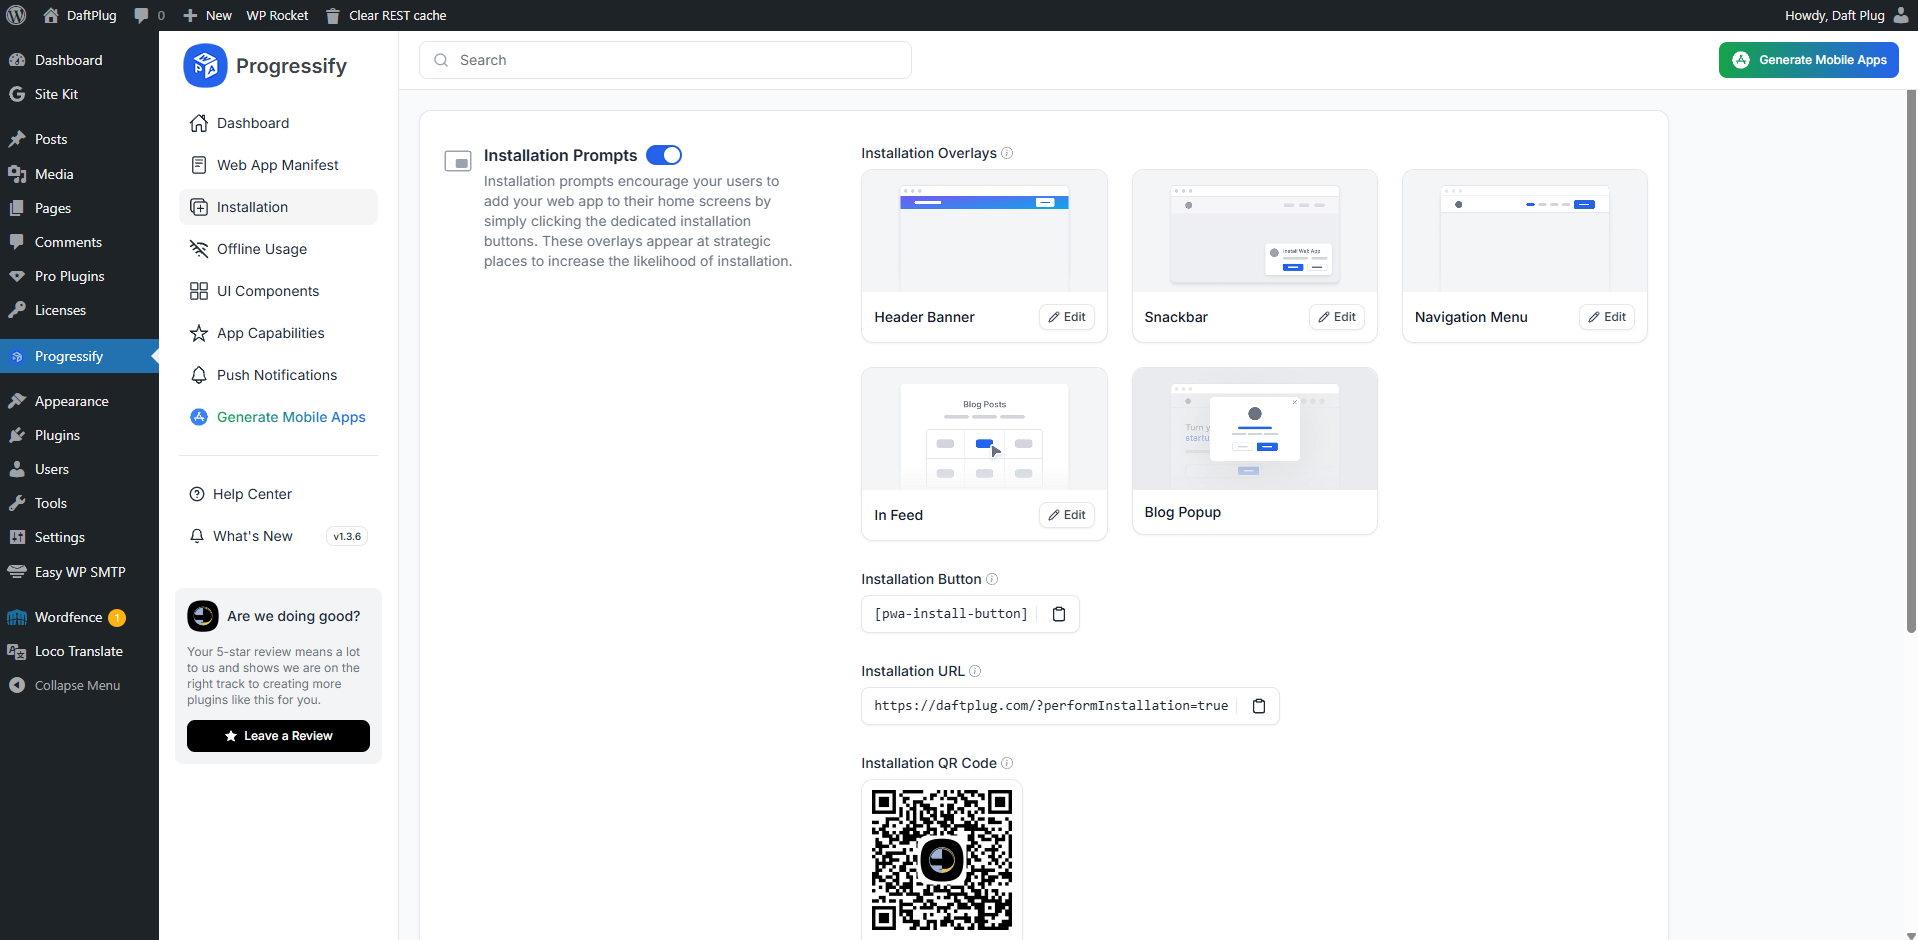This screenshot has width=1918, height=940.
Task: Select Offline Usage in Progressify sidebar
Action: tap(262, 249)
